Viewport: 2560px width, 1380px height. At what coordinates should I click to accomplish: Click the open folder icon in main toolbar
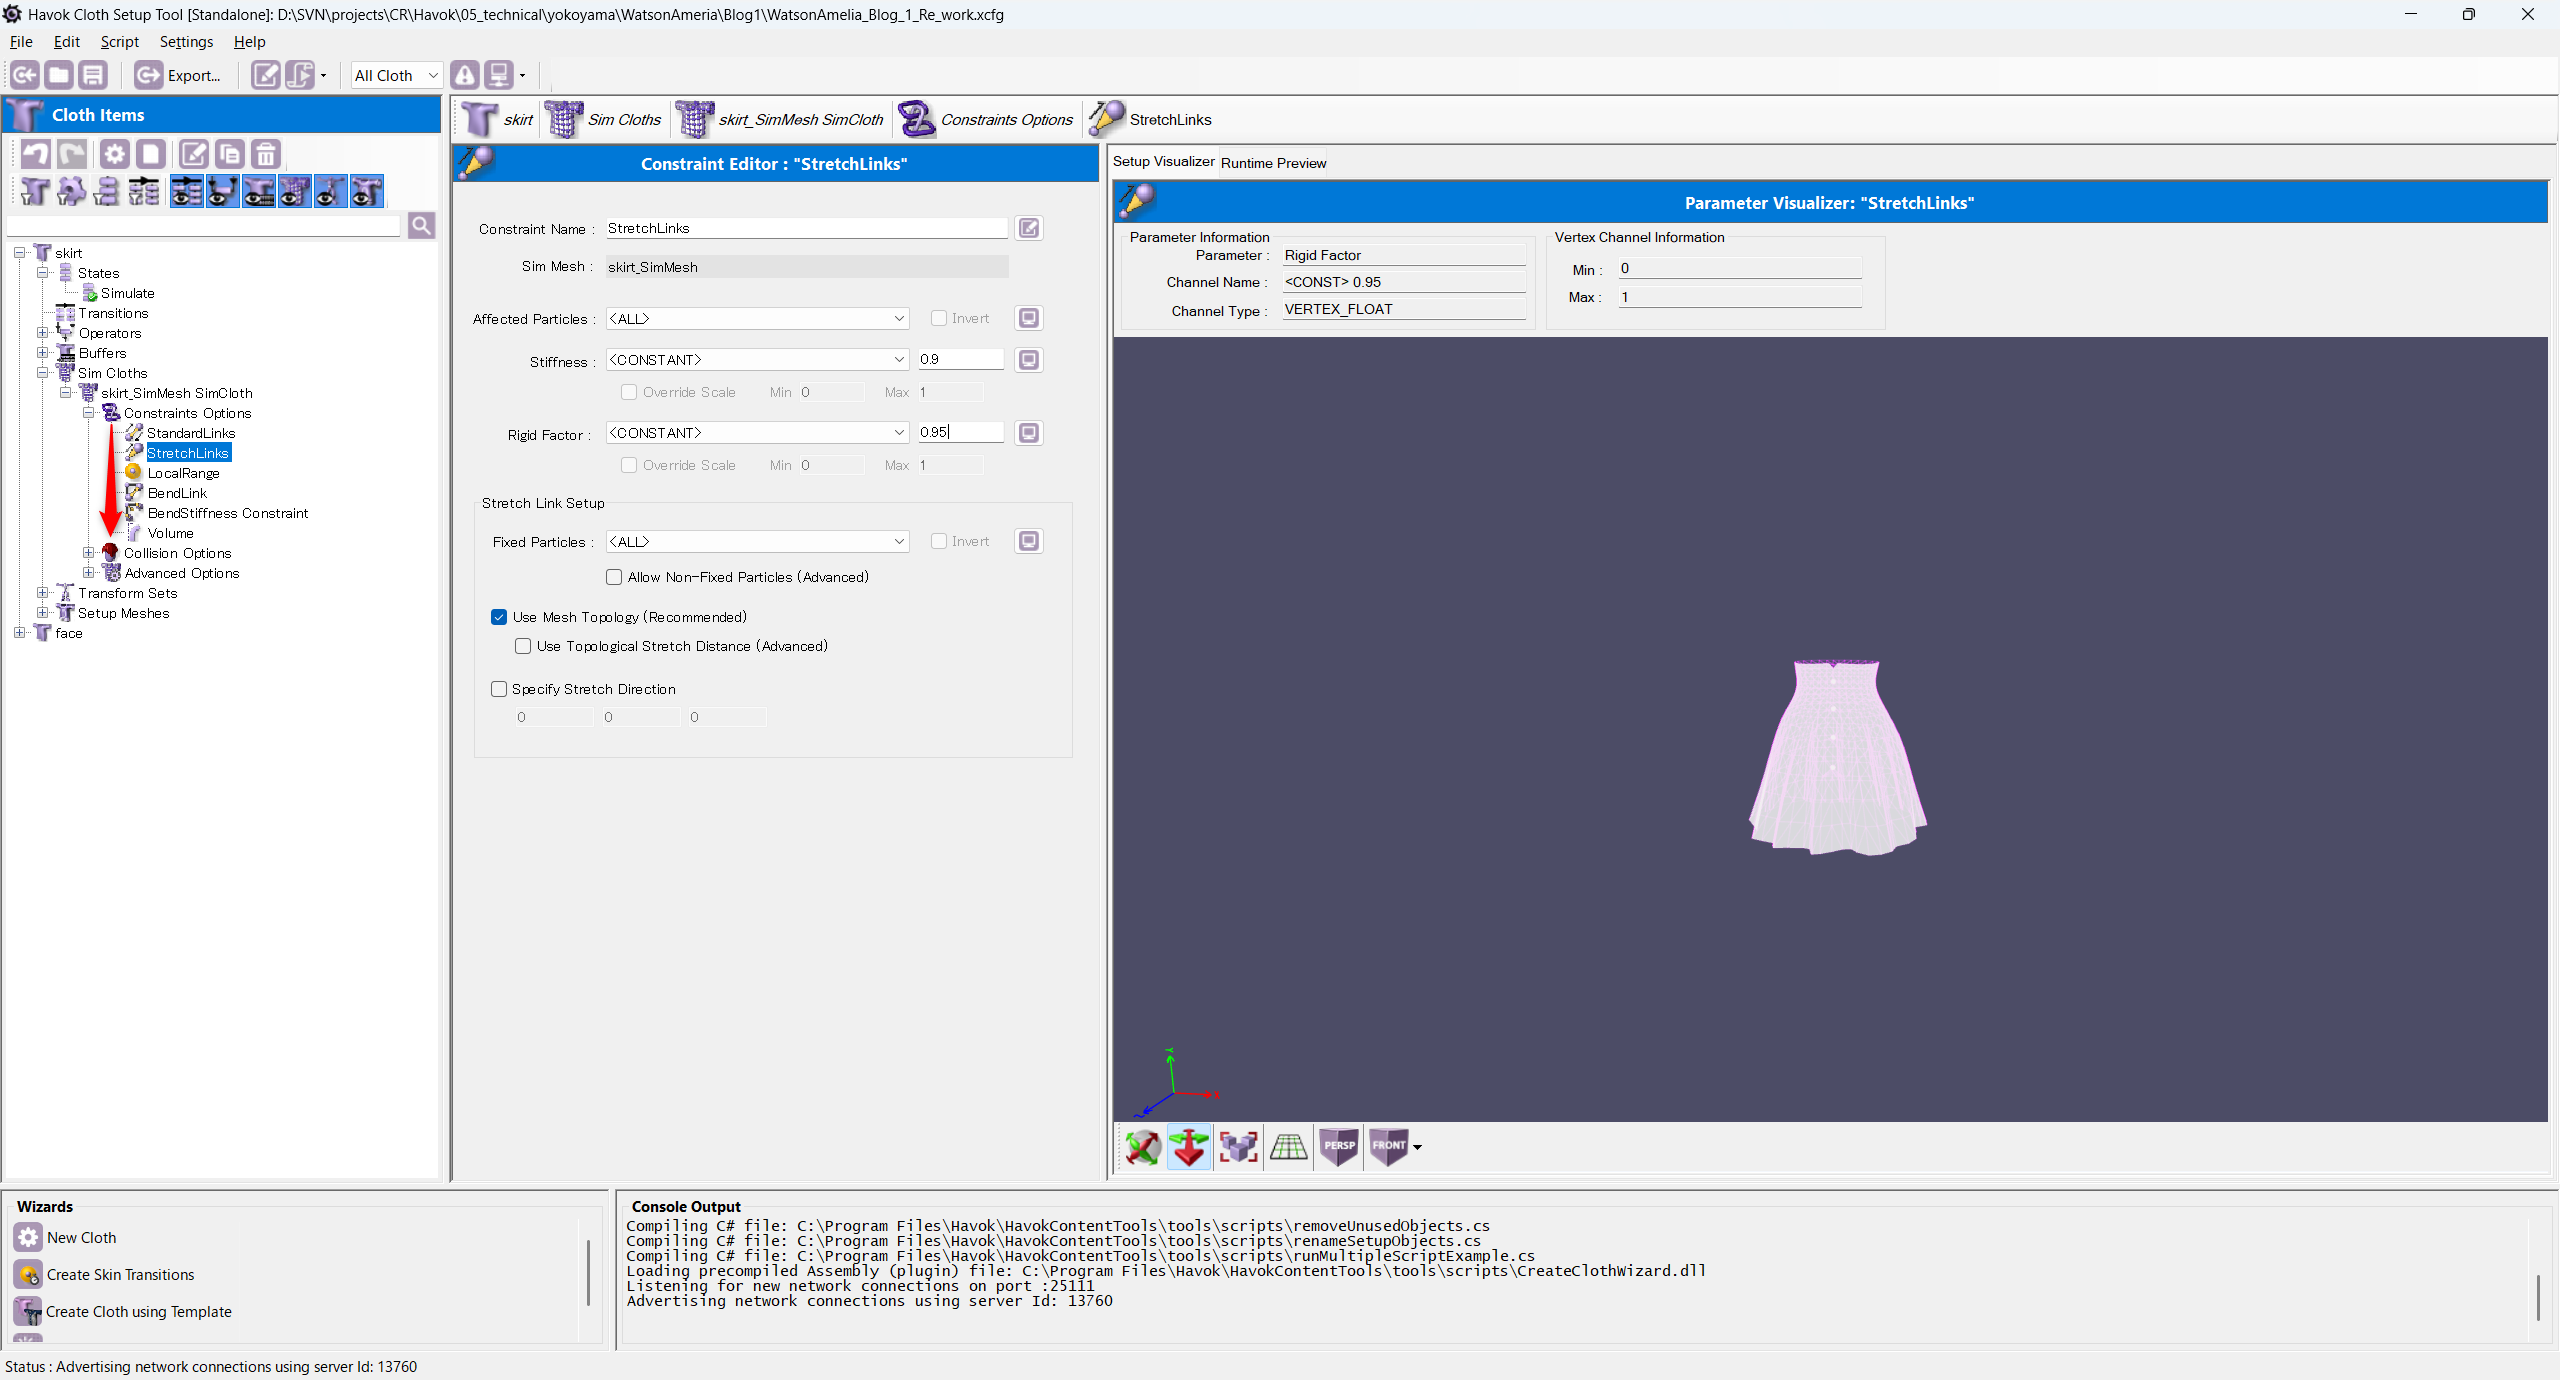pos(59,75)
